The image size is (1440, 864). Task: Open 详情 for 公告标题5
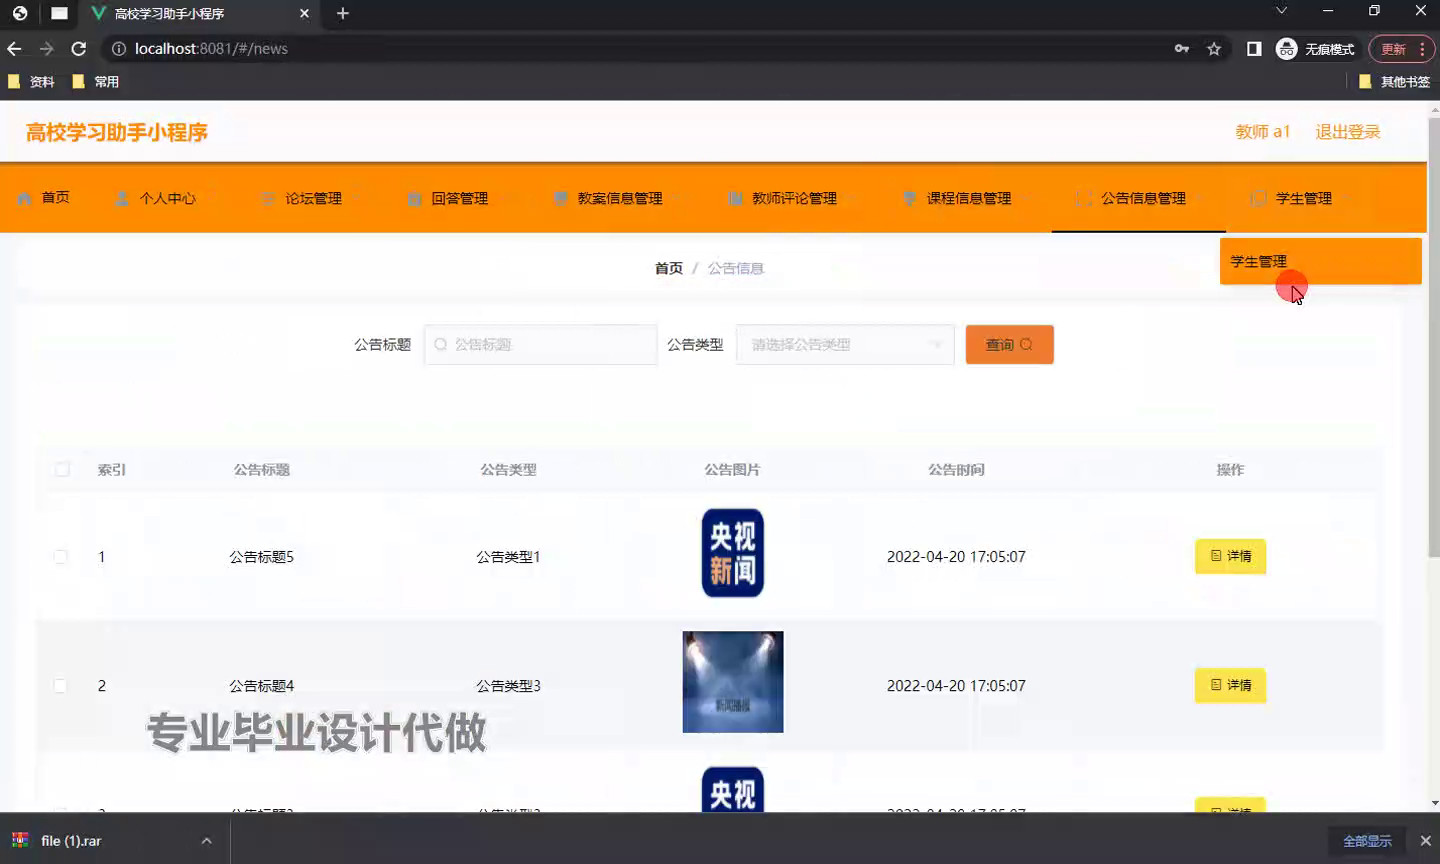coord(1230,556)
